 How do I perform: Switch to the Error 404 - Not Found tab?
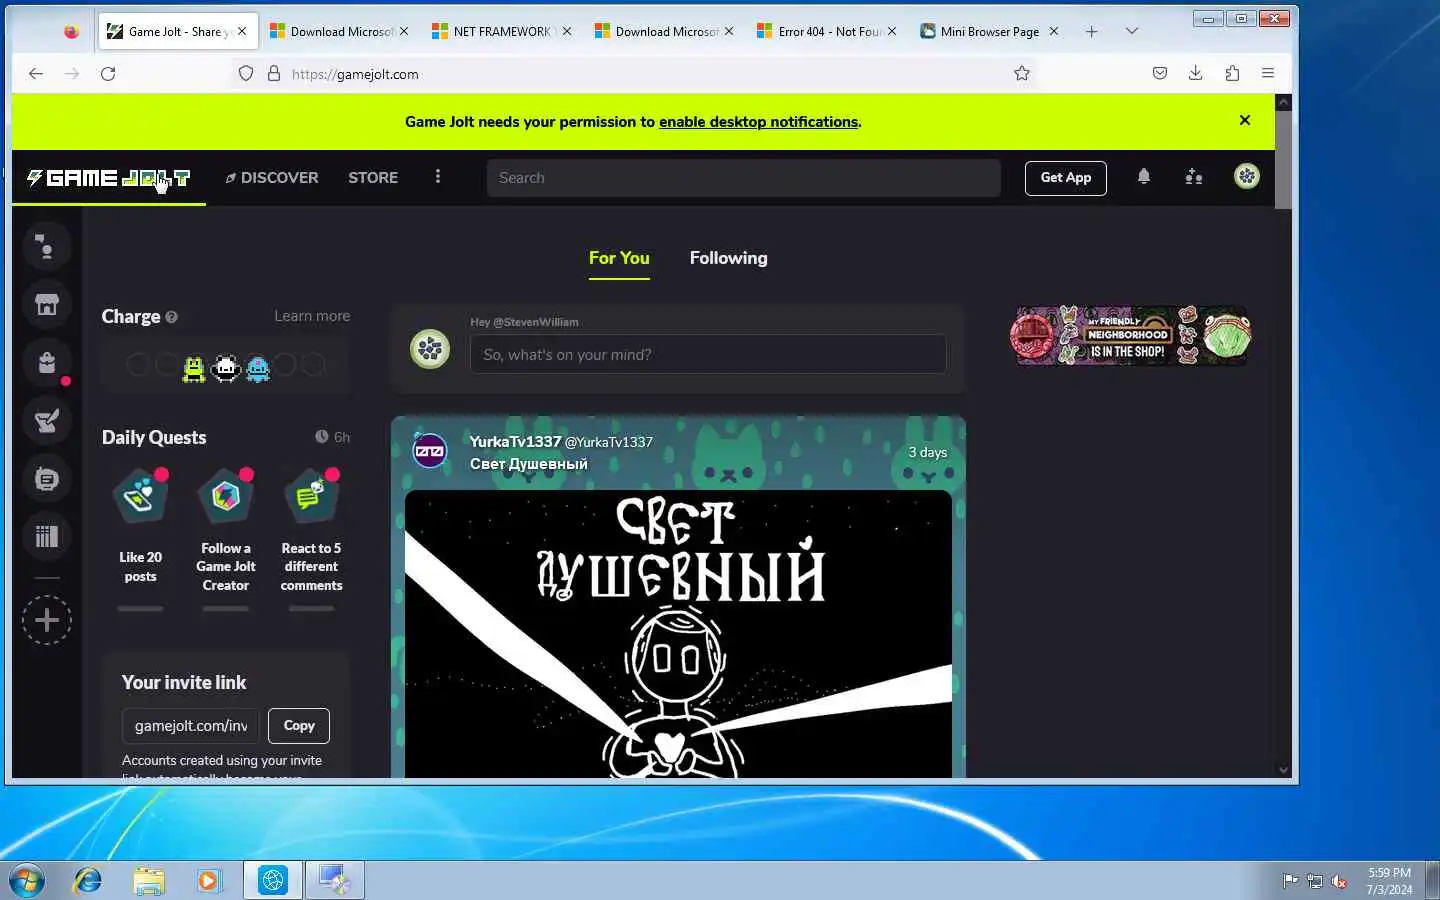[826, 31]
